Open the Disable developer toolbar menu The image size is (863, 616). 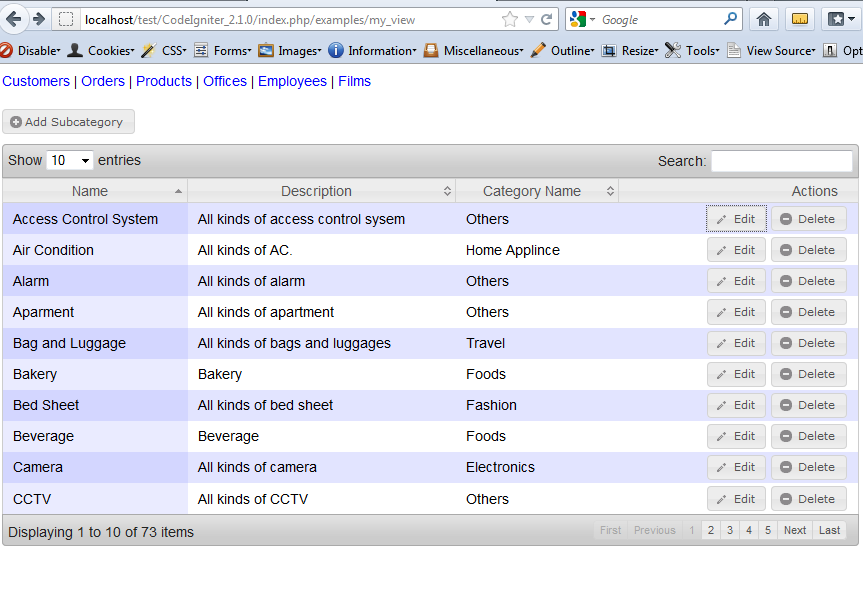tap(31, 51)
